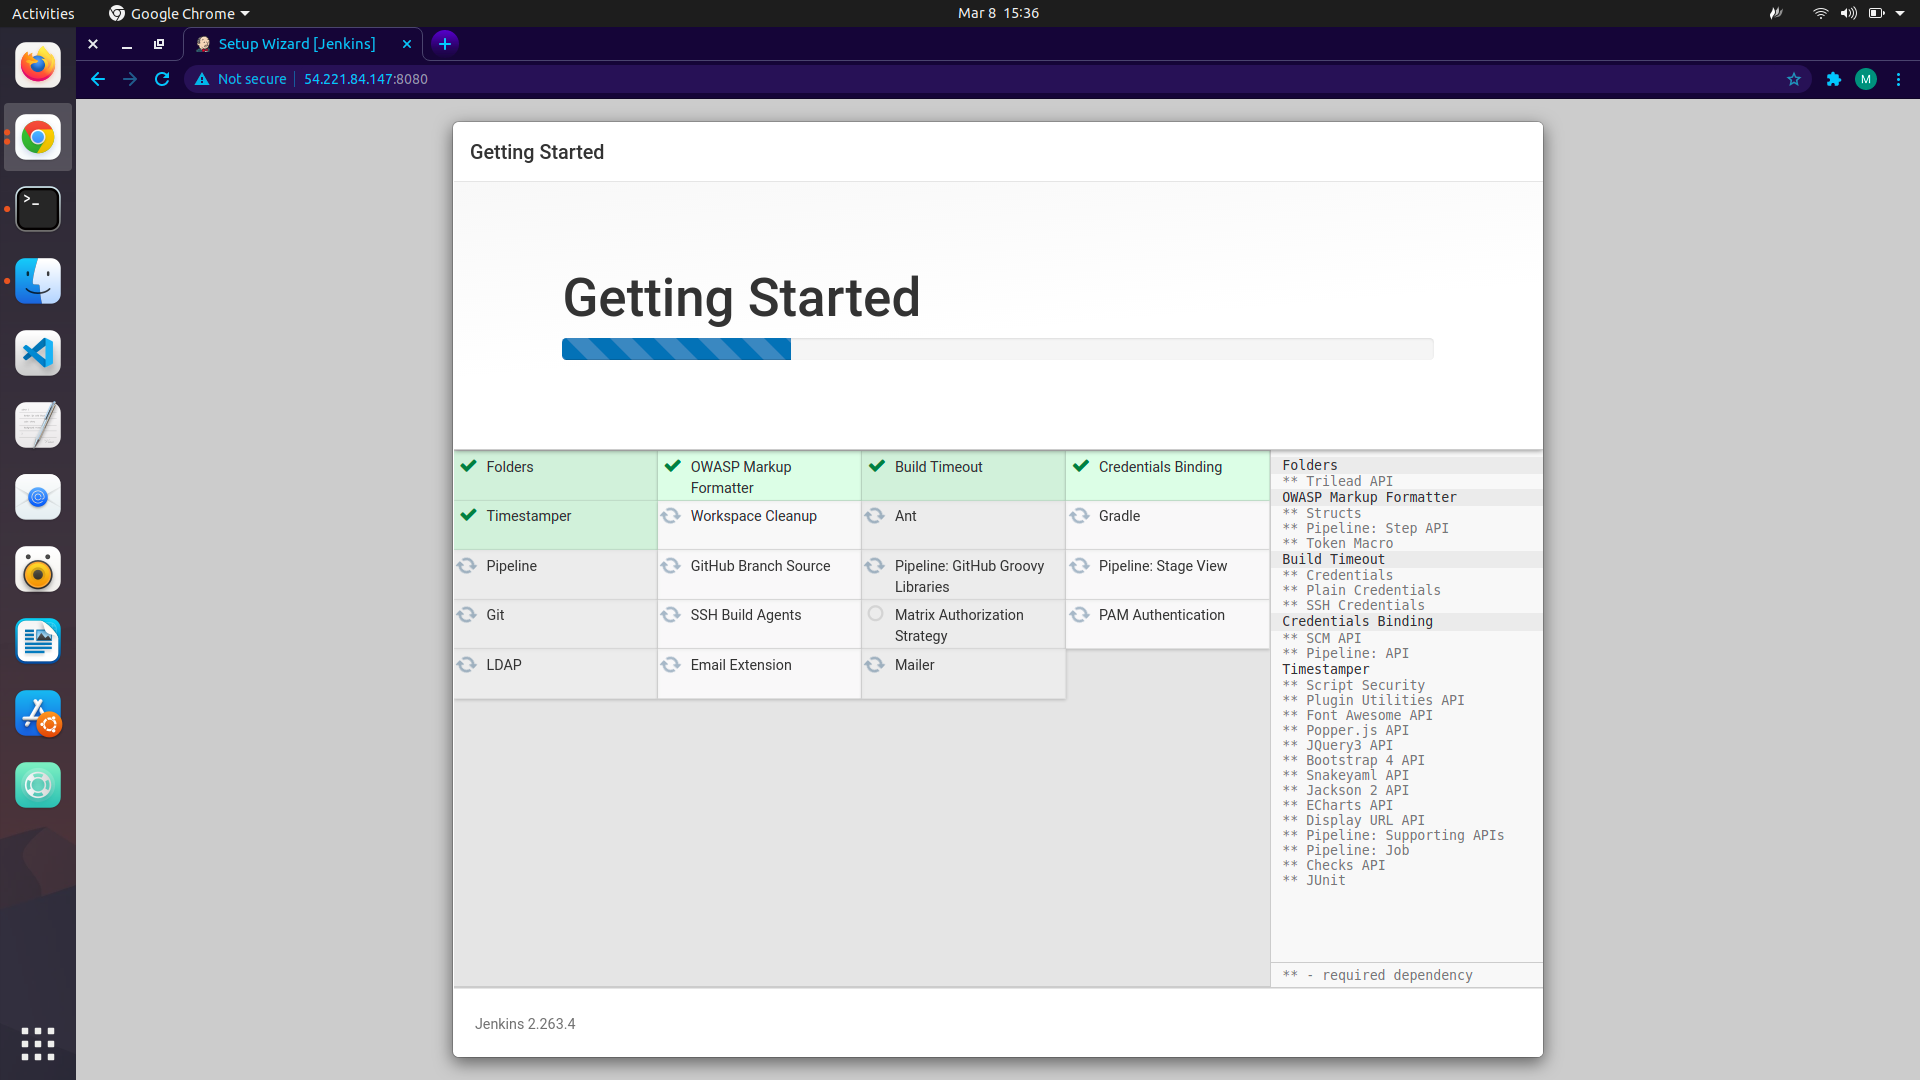The image size is (1920, 1080).
Task: Click the green checkmark beside Folders
Action: [468, 466]
